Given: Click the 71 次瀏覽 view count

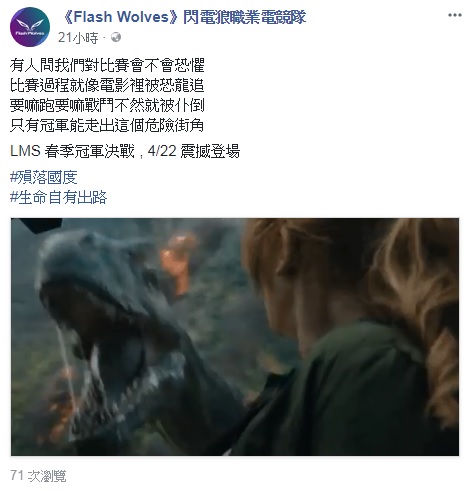Looking at the screenshot, I should [38, 476].
